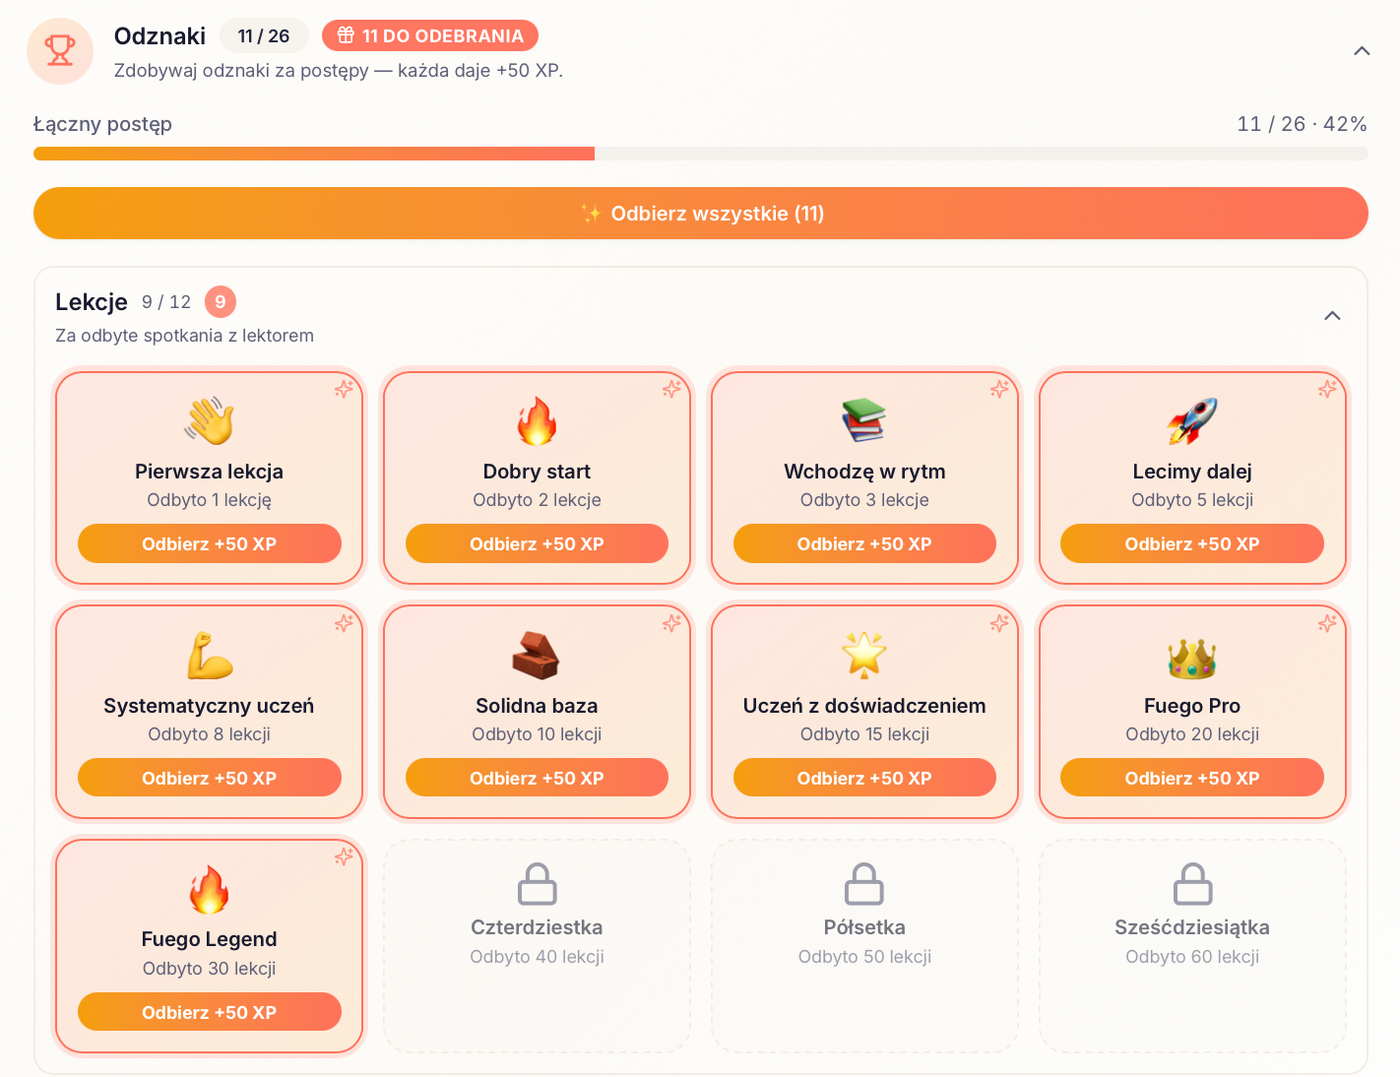This screenshot has width=1400, height=1077.
Task: Click the sparkle icon on Fuego Pro card
Action: pyautogui.click(x=1327, y=623)
